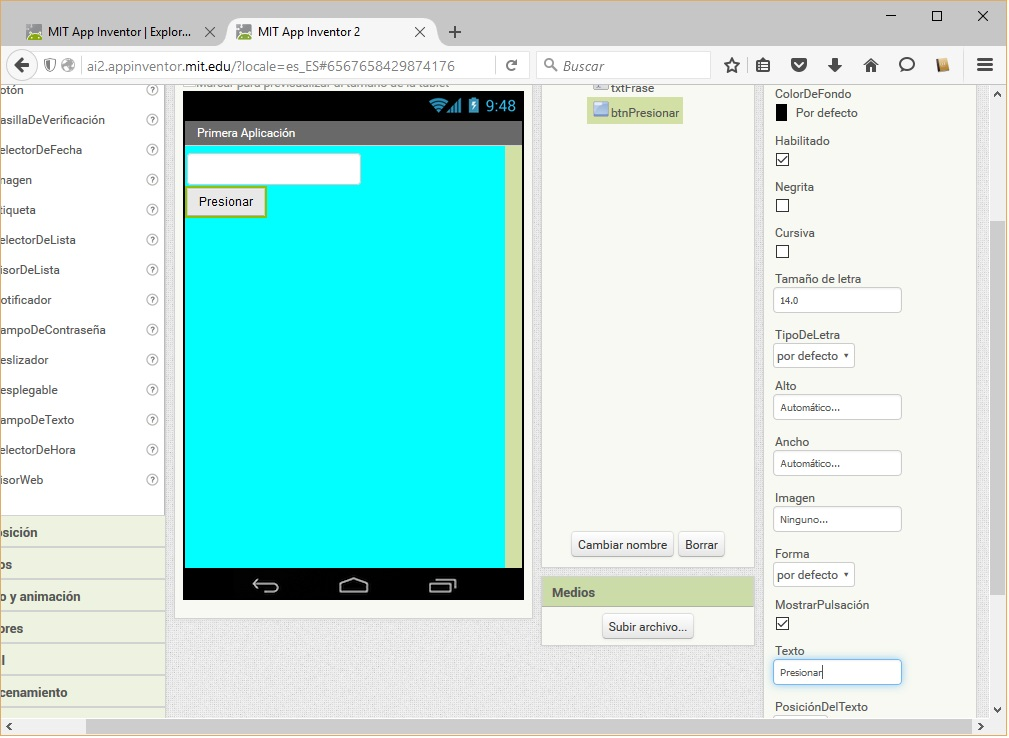The image size is (1009, 738).
Task: Click the black ColorDeFondo swatch
Action: (782, 113)
